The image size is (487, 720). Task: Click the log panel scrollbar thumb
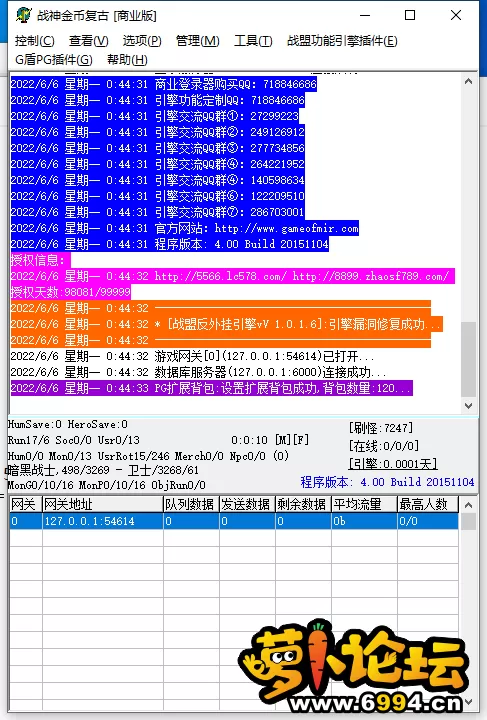click(x=468, y=360)
